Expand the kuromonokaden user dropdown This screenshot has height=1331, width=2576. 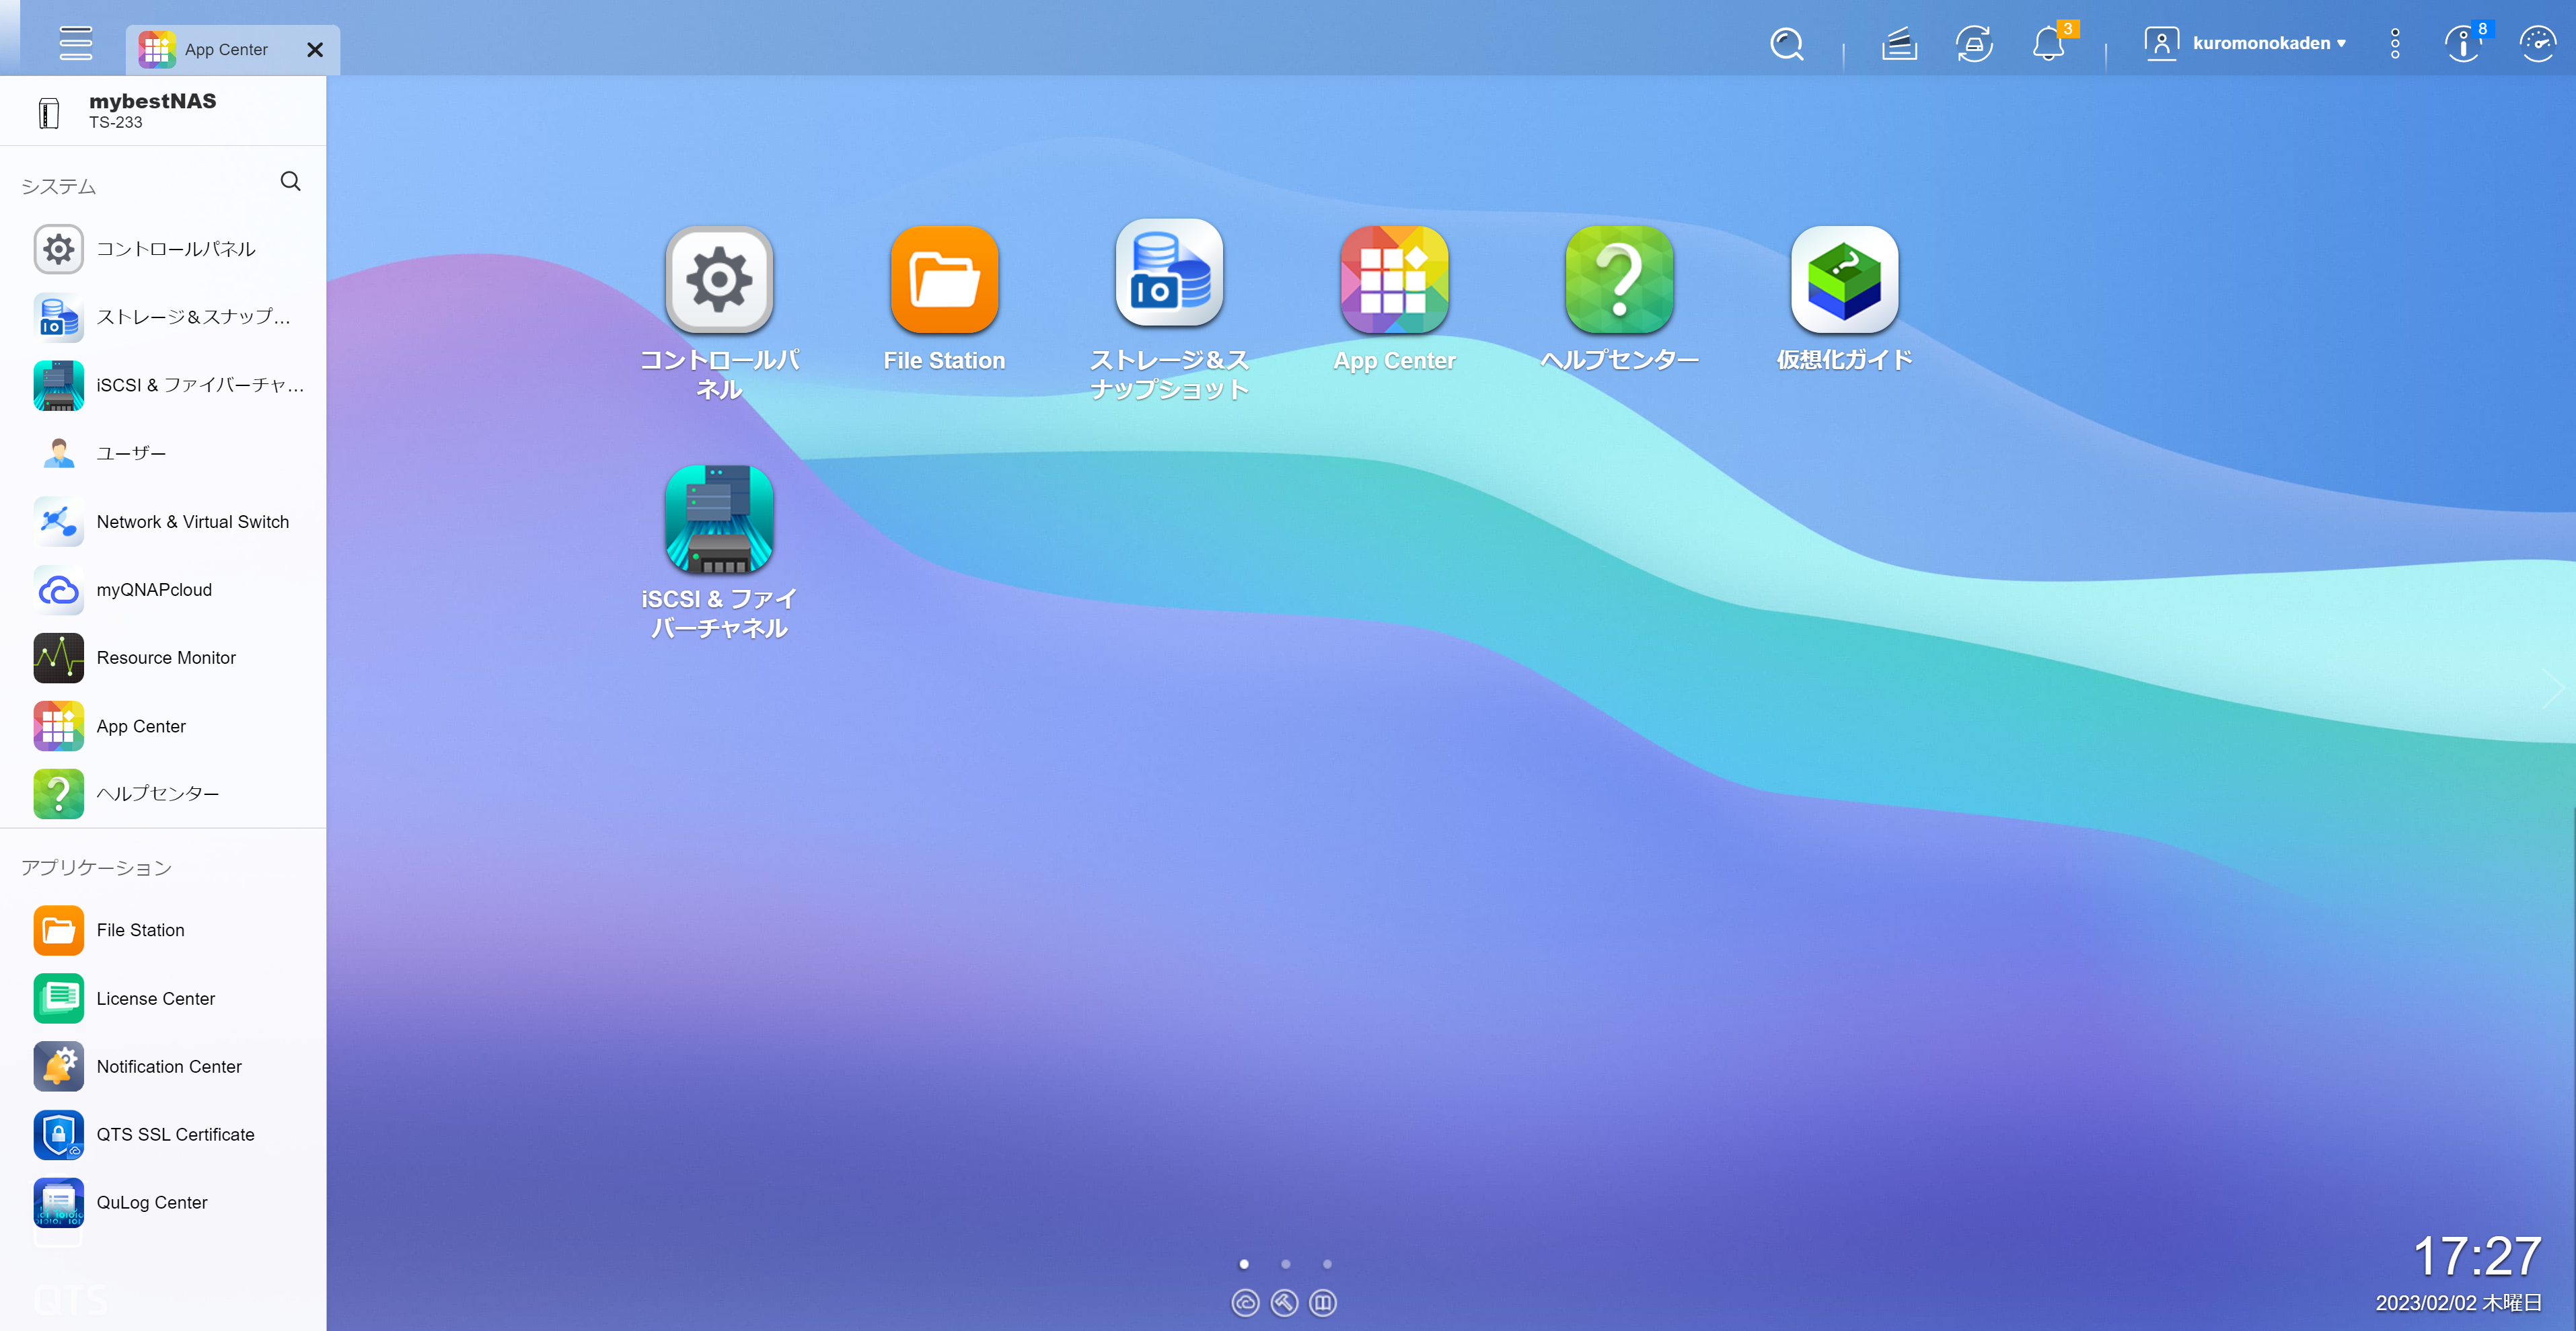coord(2246,43)
